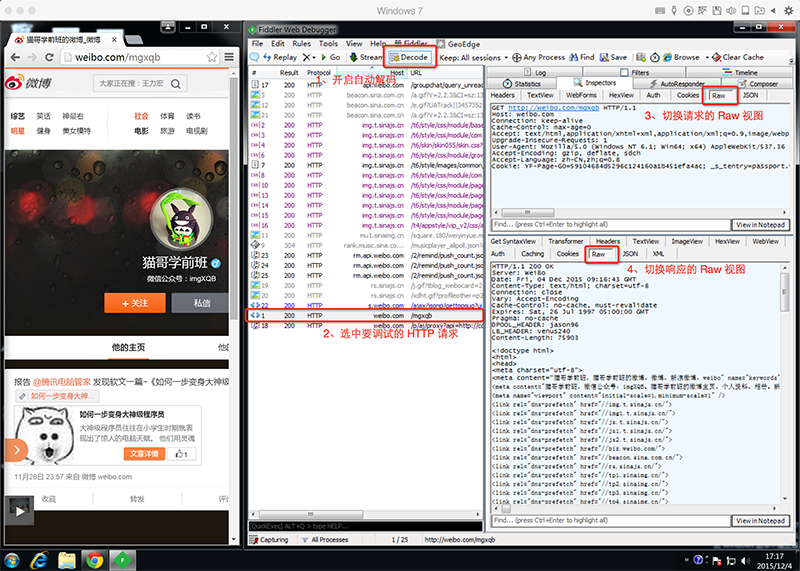Open Windows Explorer folder on taskbar
800x571 pixels.
click(67, 560)
